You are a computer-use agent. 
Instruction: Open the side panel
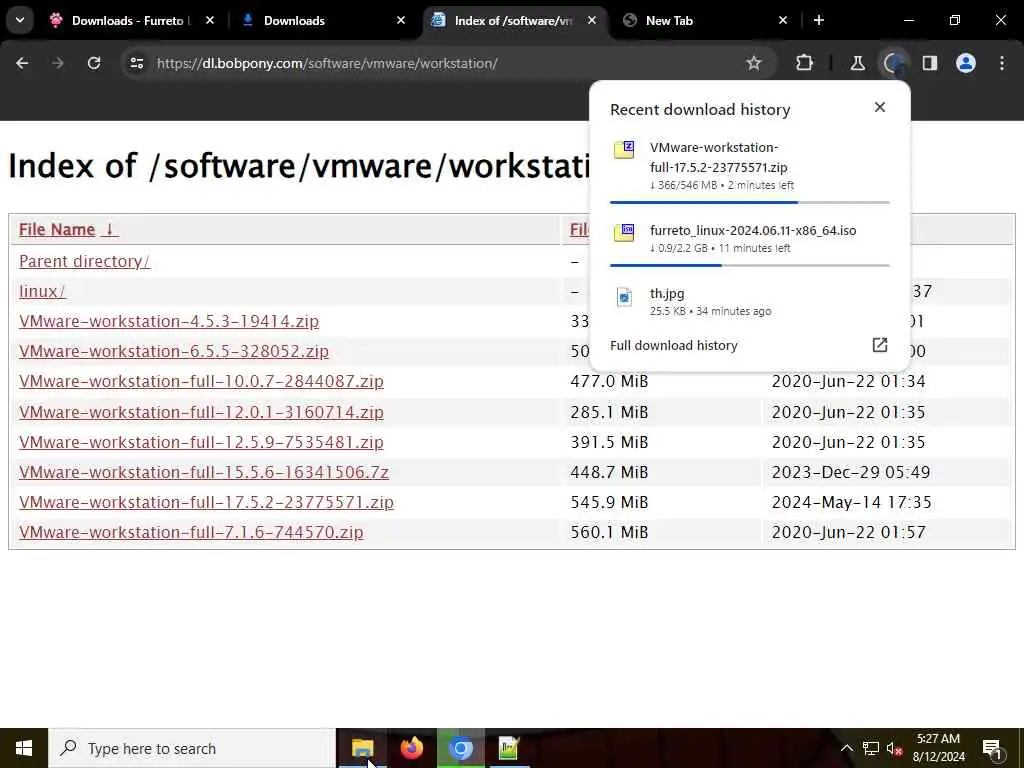tap(930, 63)
